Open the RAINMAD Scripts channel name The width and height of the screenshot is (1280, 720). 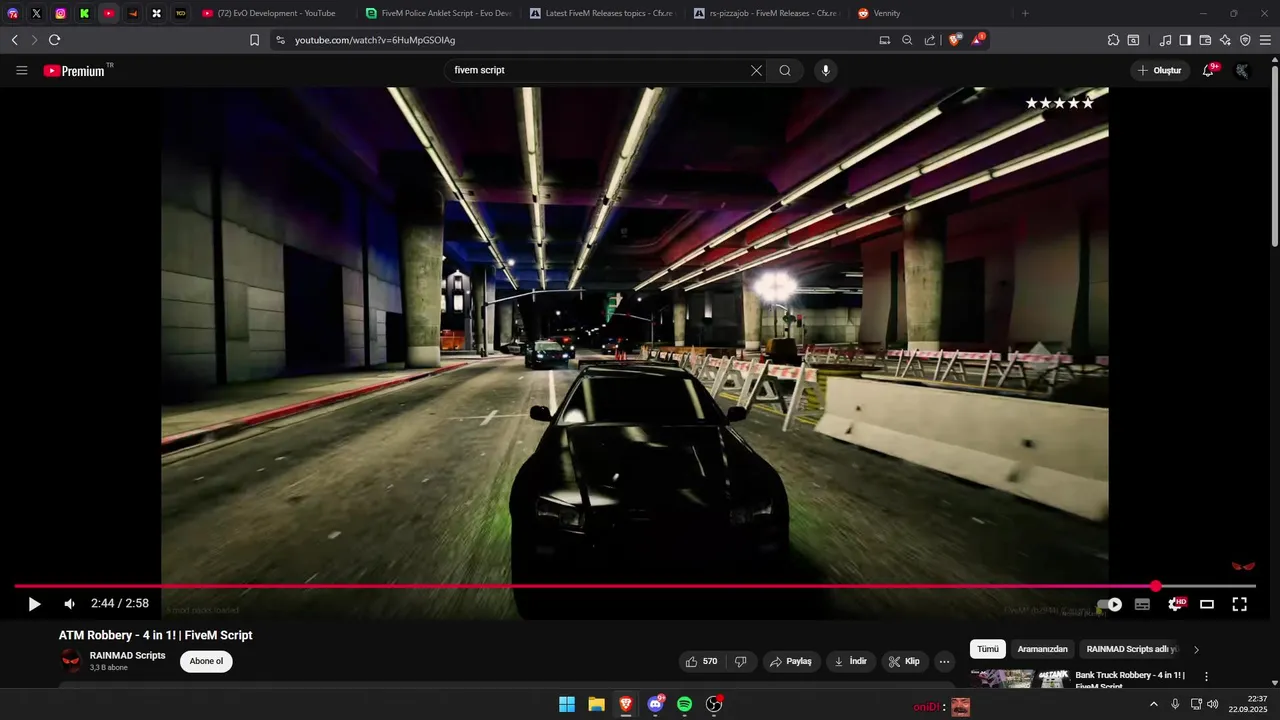pos(128,656)
